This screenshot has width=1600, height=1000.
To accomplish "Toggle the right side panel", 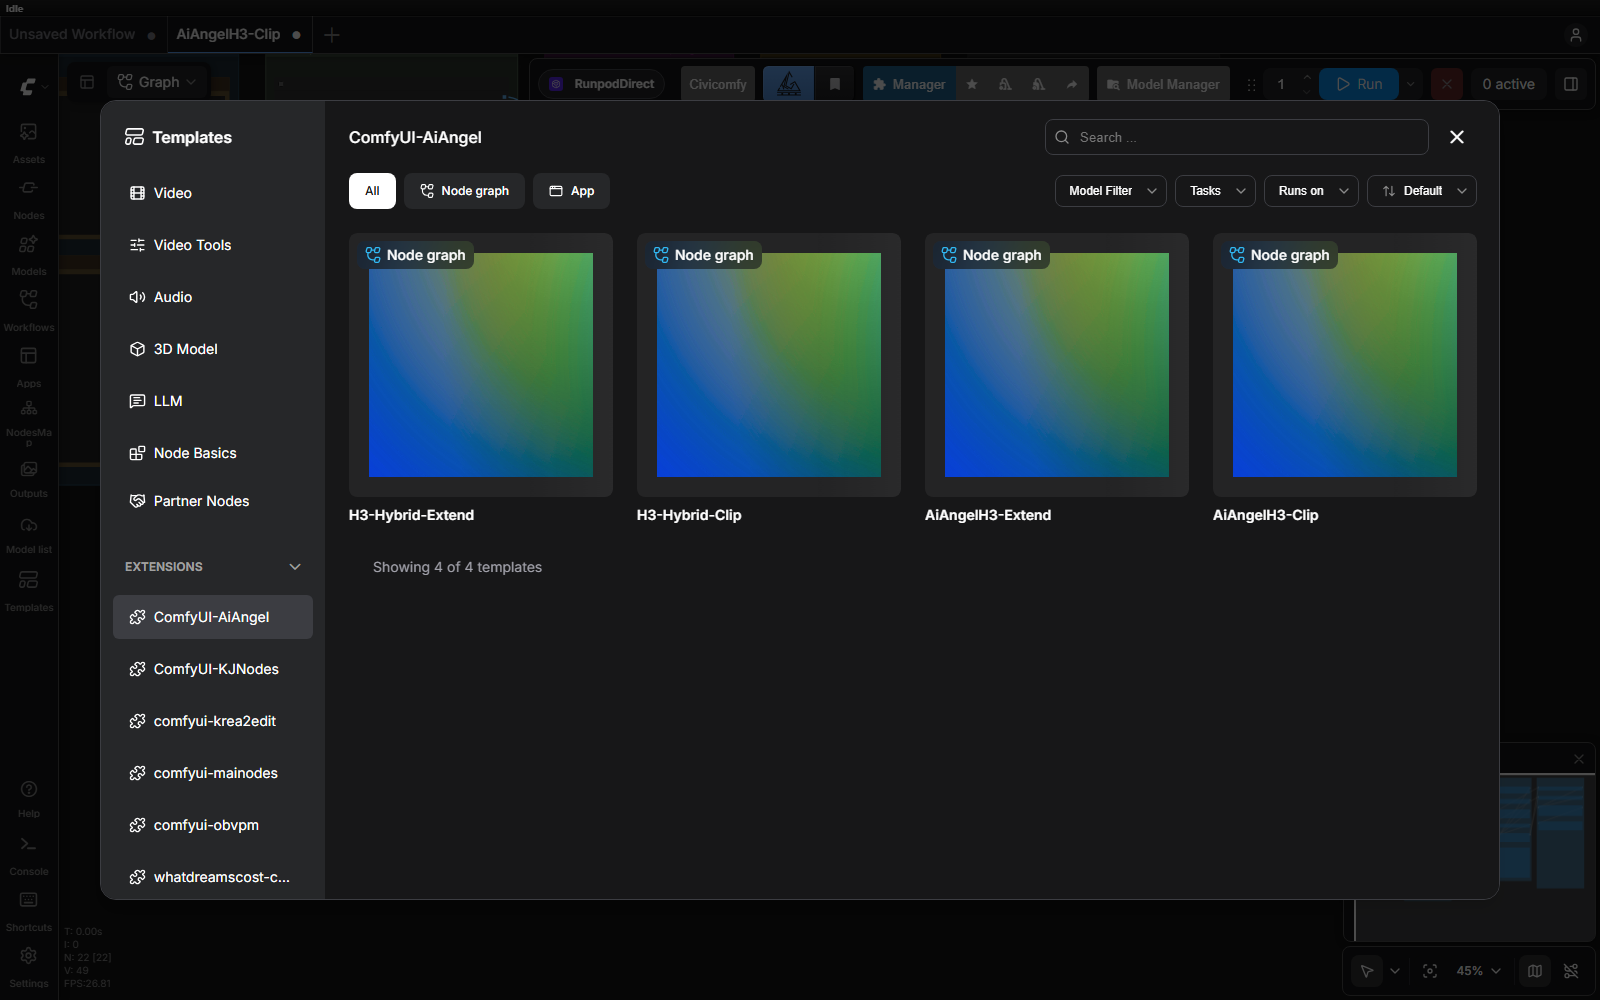I will click(x=1571, y=84).
